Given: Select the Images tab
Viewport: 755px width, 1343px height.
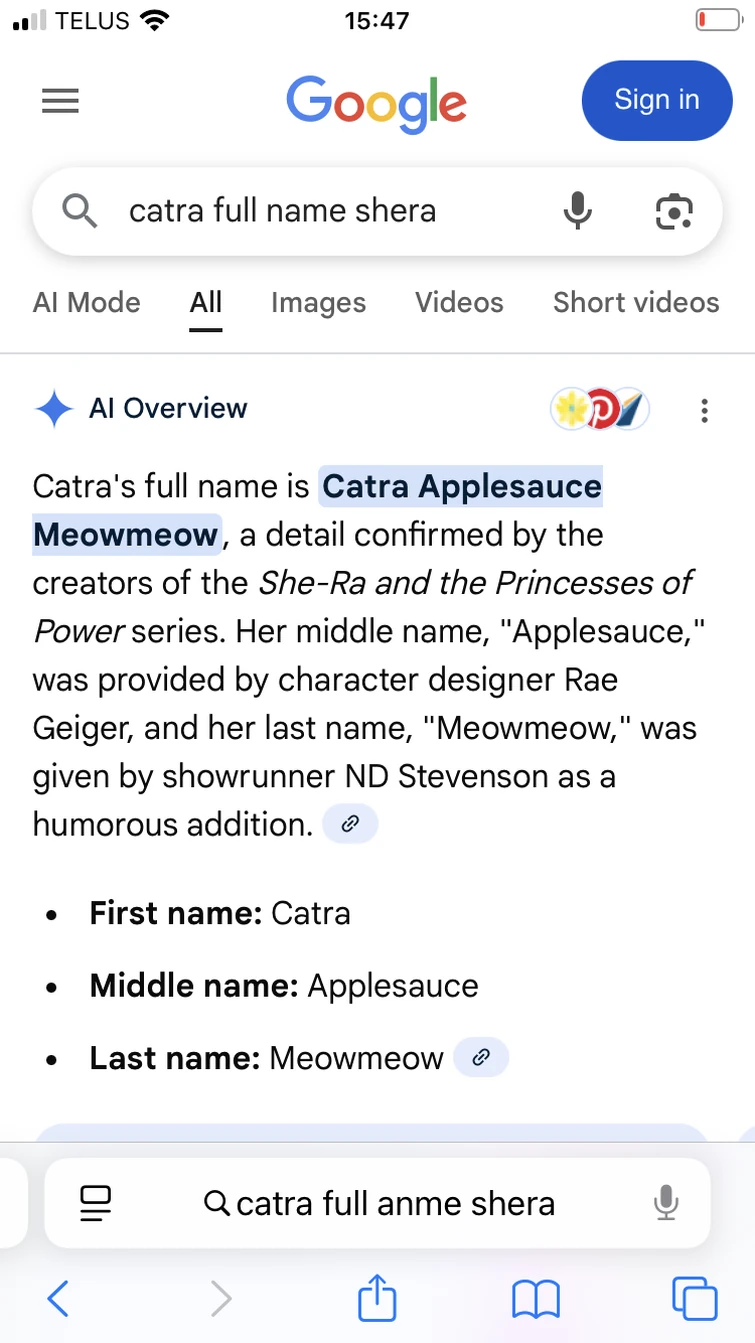Looking at the screenshot, I should 318,302.
